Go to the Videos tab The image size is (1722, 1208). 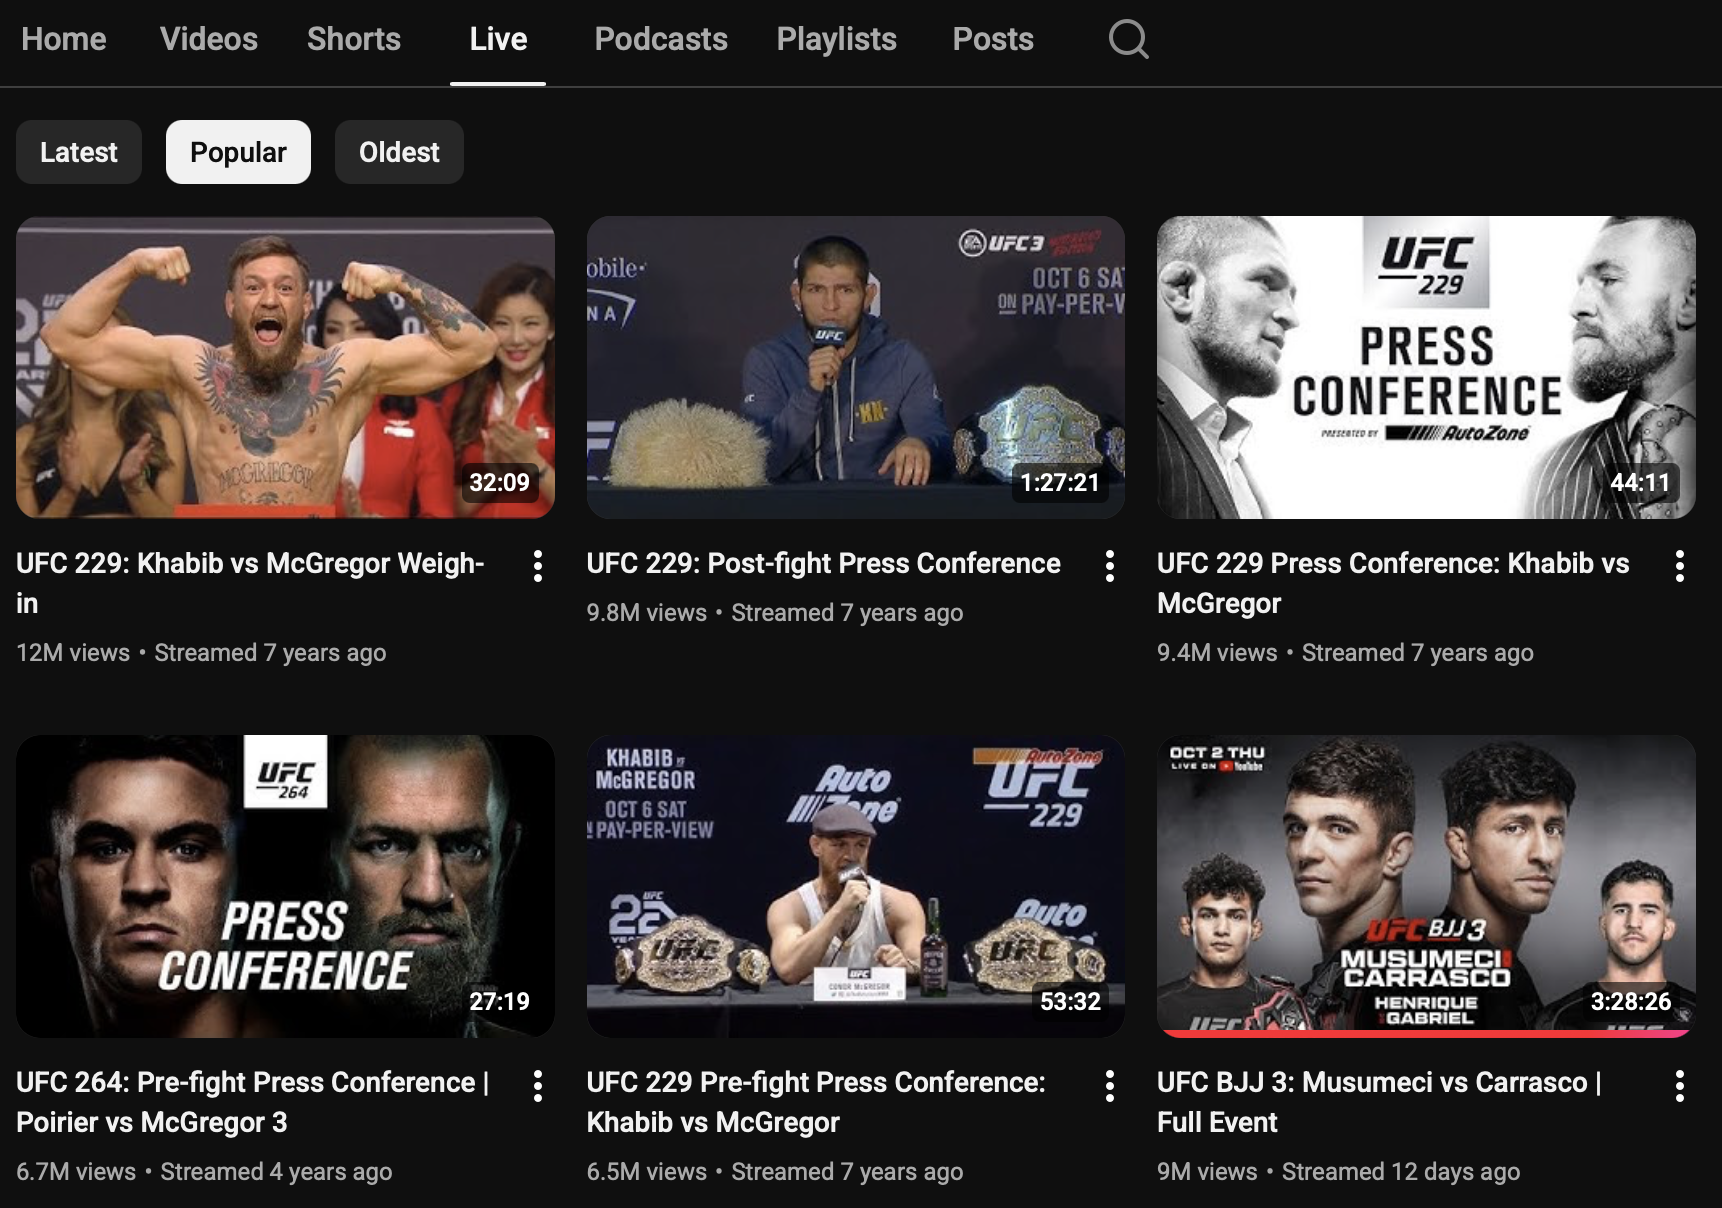click(x=209, y=39)
